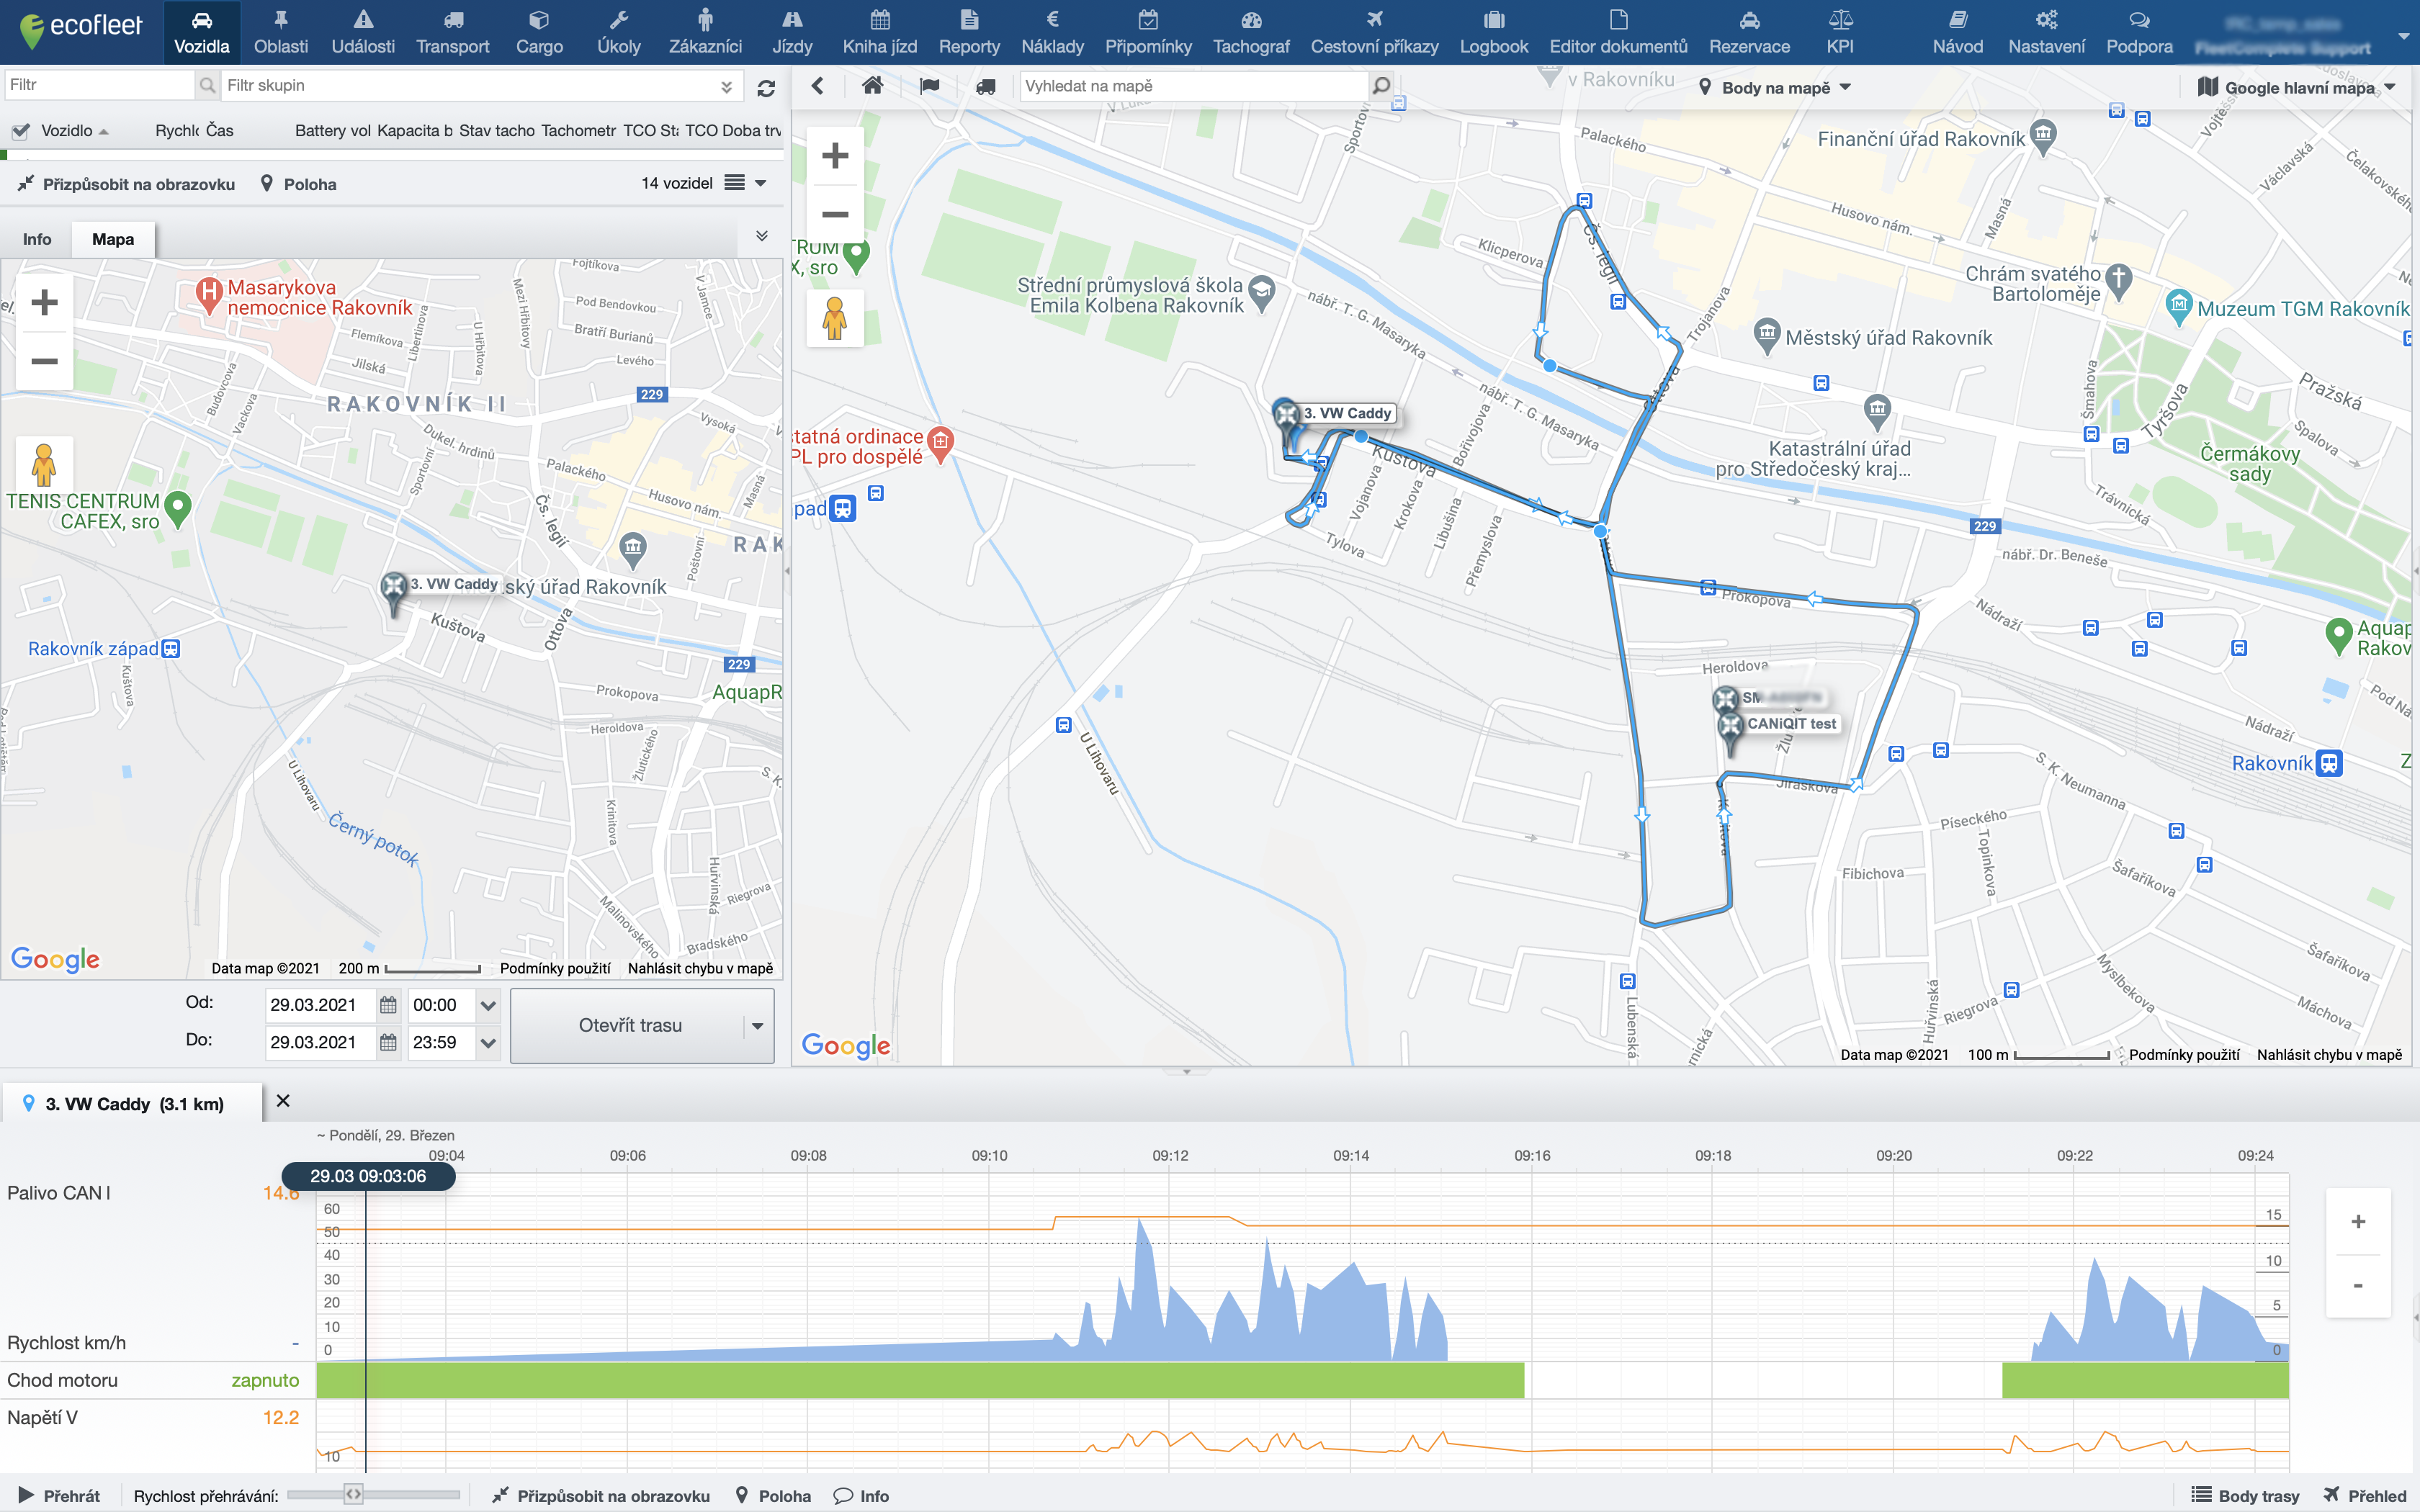Screen dimensions: 2420x1512
Task: Open the Od time 00:00 dropdown
Action: 488,1005
